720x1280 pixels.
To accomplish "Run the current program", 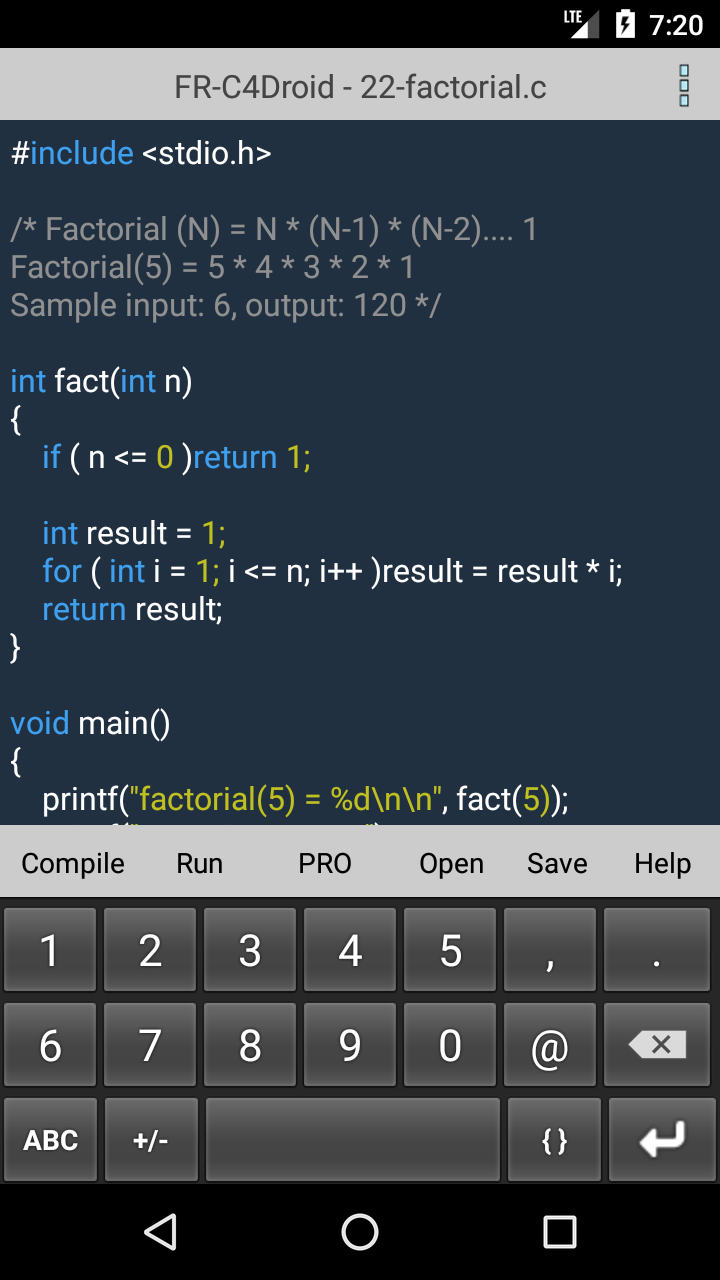I will pos(199,864).
